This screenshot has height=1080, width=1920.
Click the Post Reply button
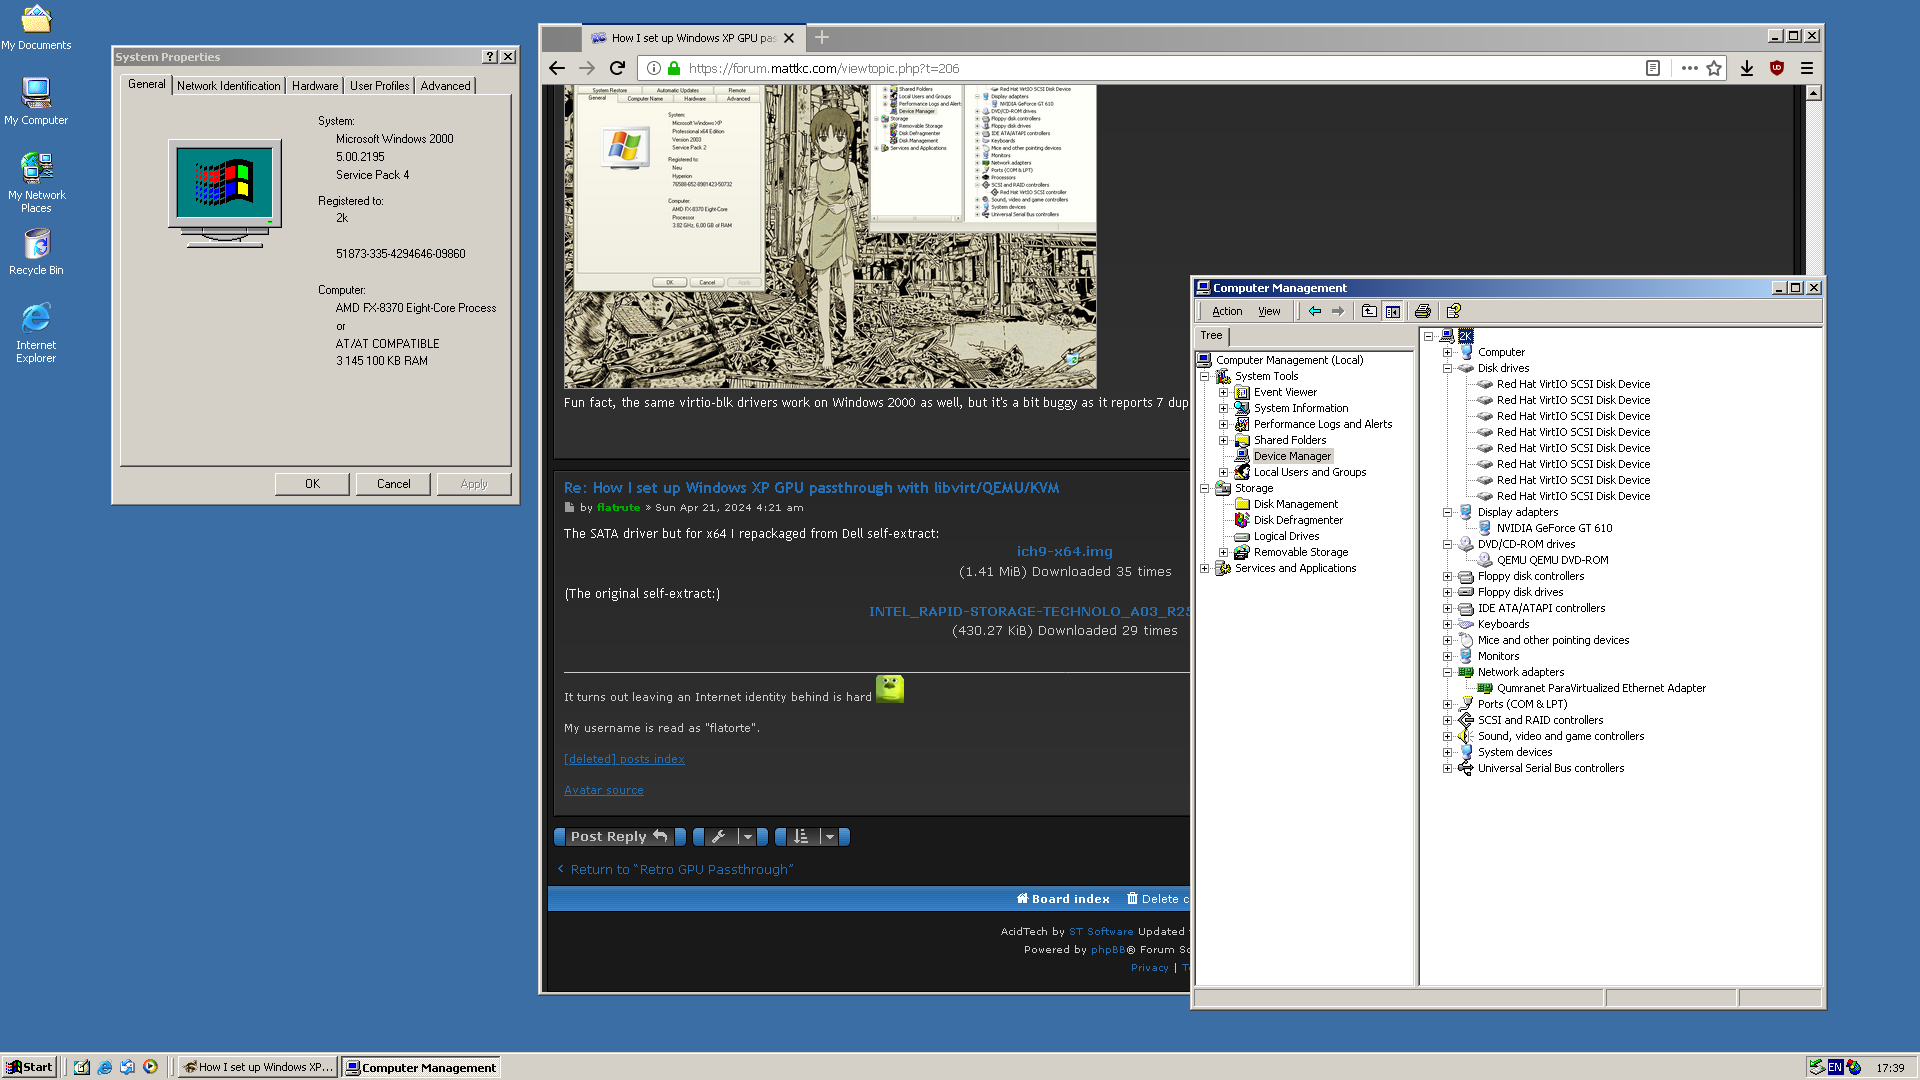(619, 837)
